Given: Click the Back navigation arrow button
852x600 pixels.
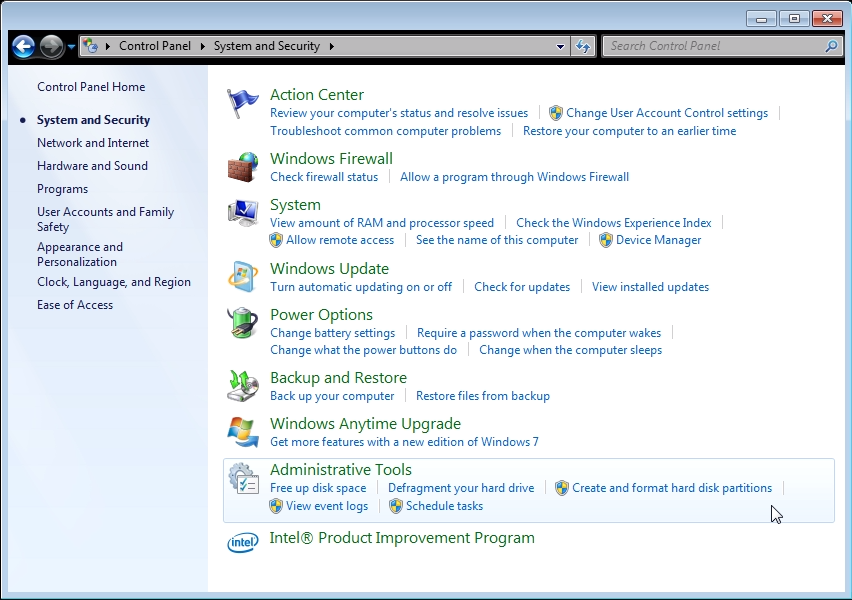Looking at the screenshot, I should pyautogui.click(x=24, y=46).
